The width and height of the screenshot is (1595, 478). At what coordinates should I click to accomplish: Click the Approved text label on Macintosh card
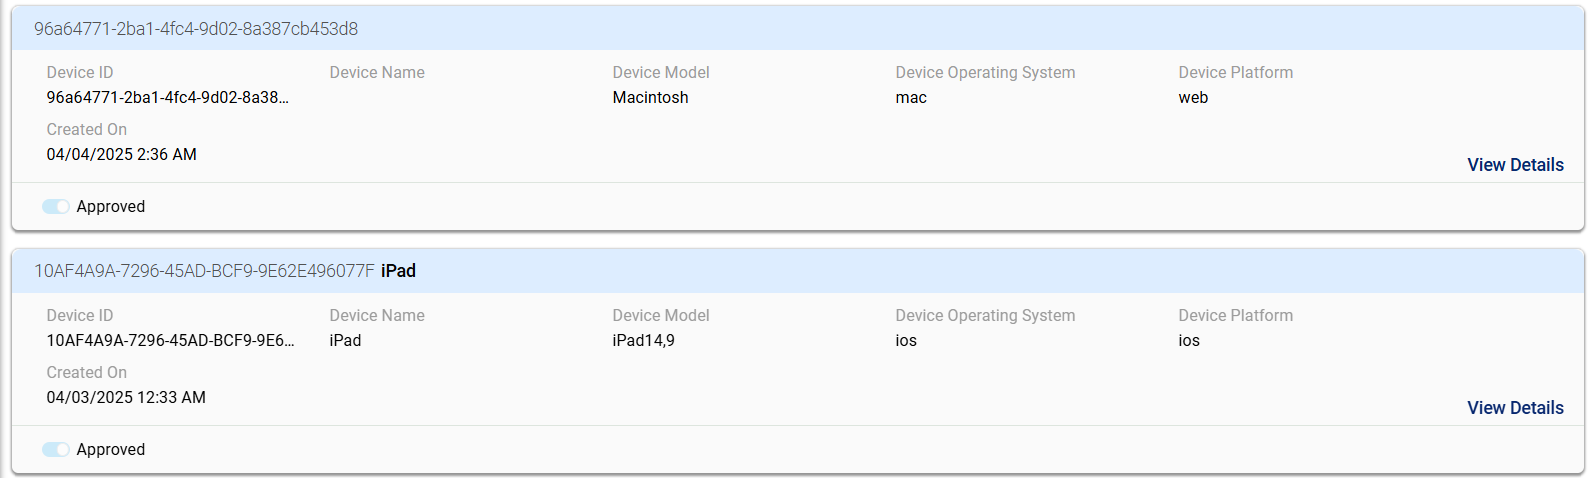(x=110, y=206)
